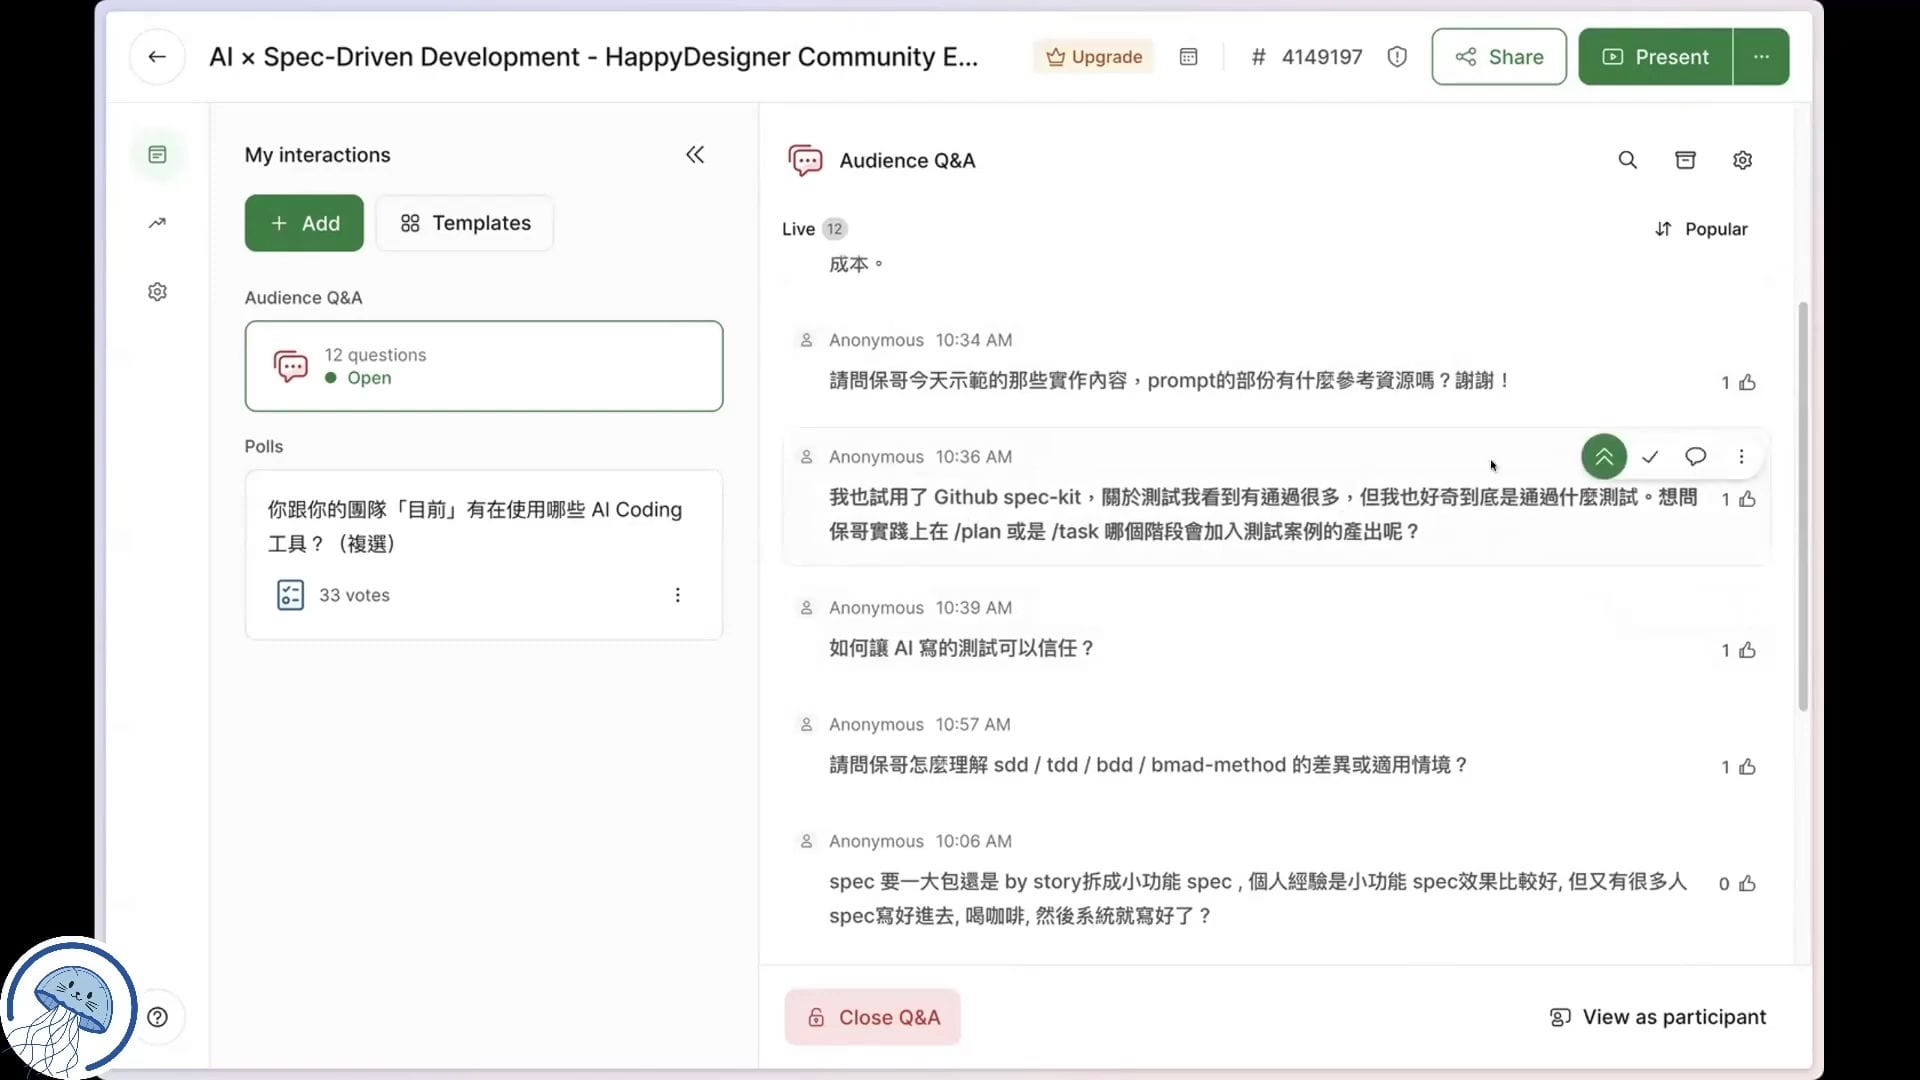
Task: Click the Close Q&A button
Action: coord(872,1017)
